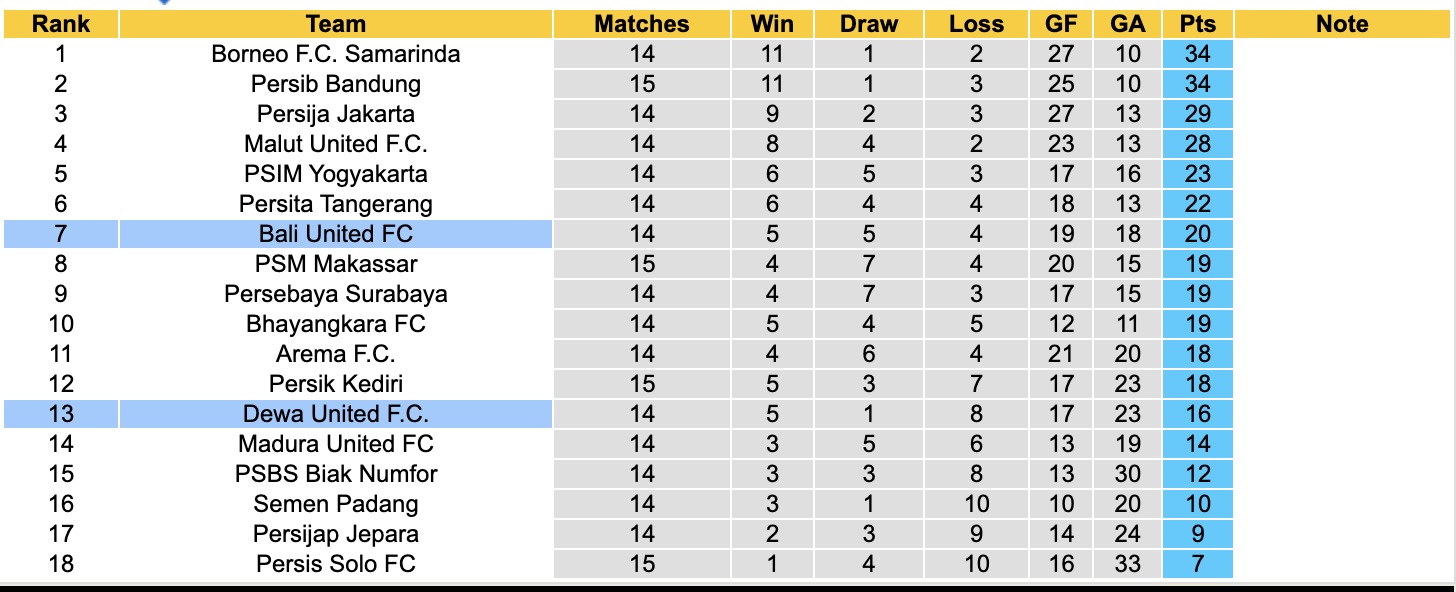The width and height of the screenshot is (1456, 592).
Task: Click Borneo F.C. Samarinda's points cell
Action: [x=1197, y=54]
